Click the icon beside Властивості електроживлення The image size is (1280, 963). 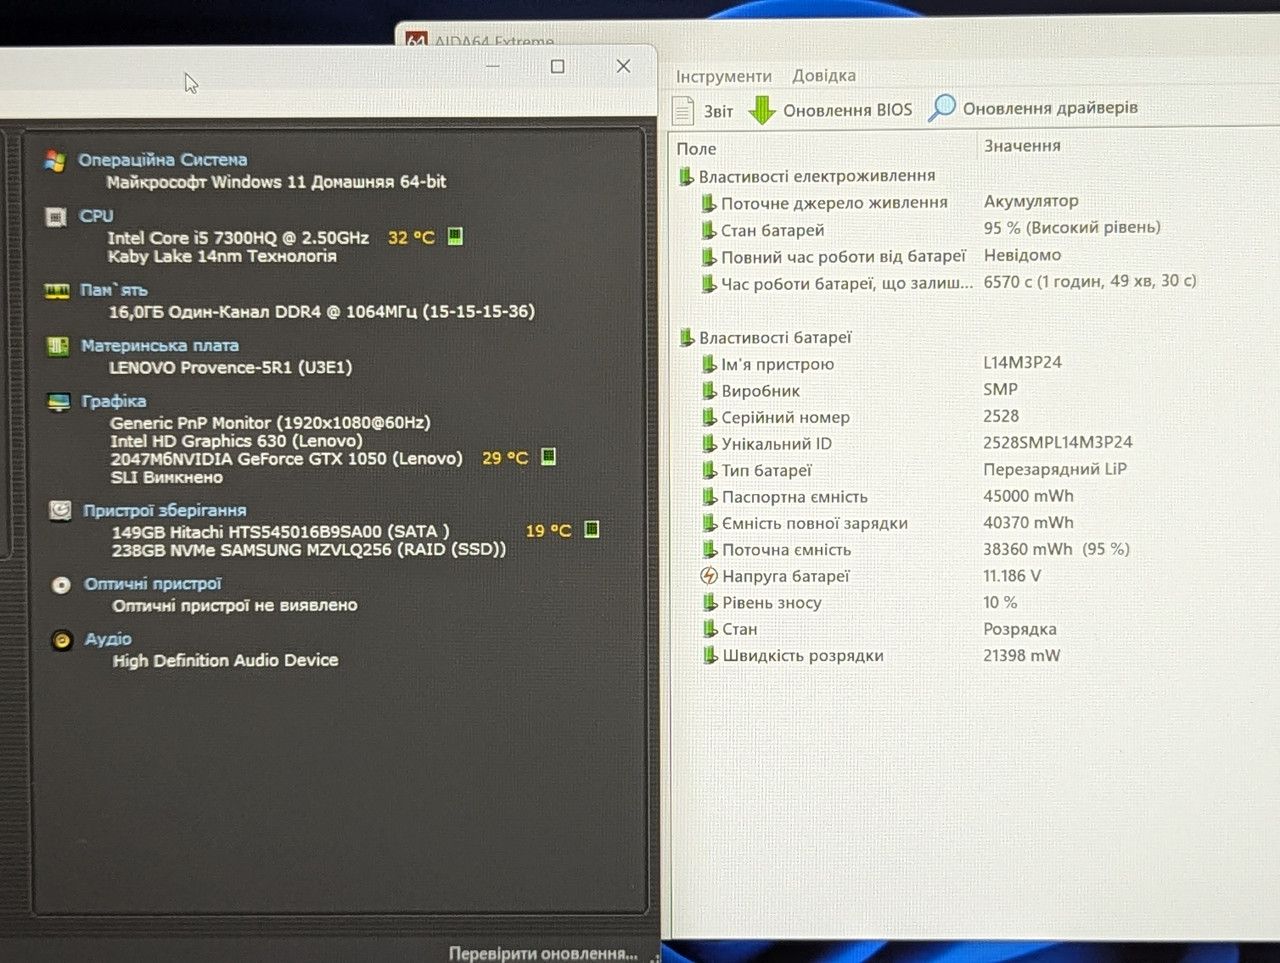click(686, 177)
